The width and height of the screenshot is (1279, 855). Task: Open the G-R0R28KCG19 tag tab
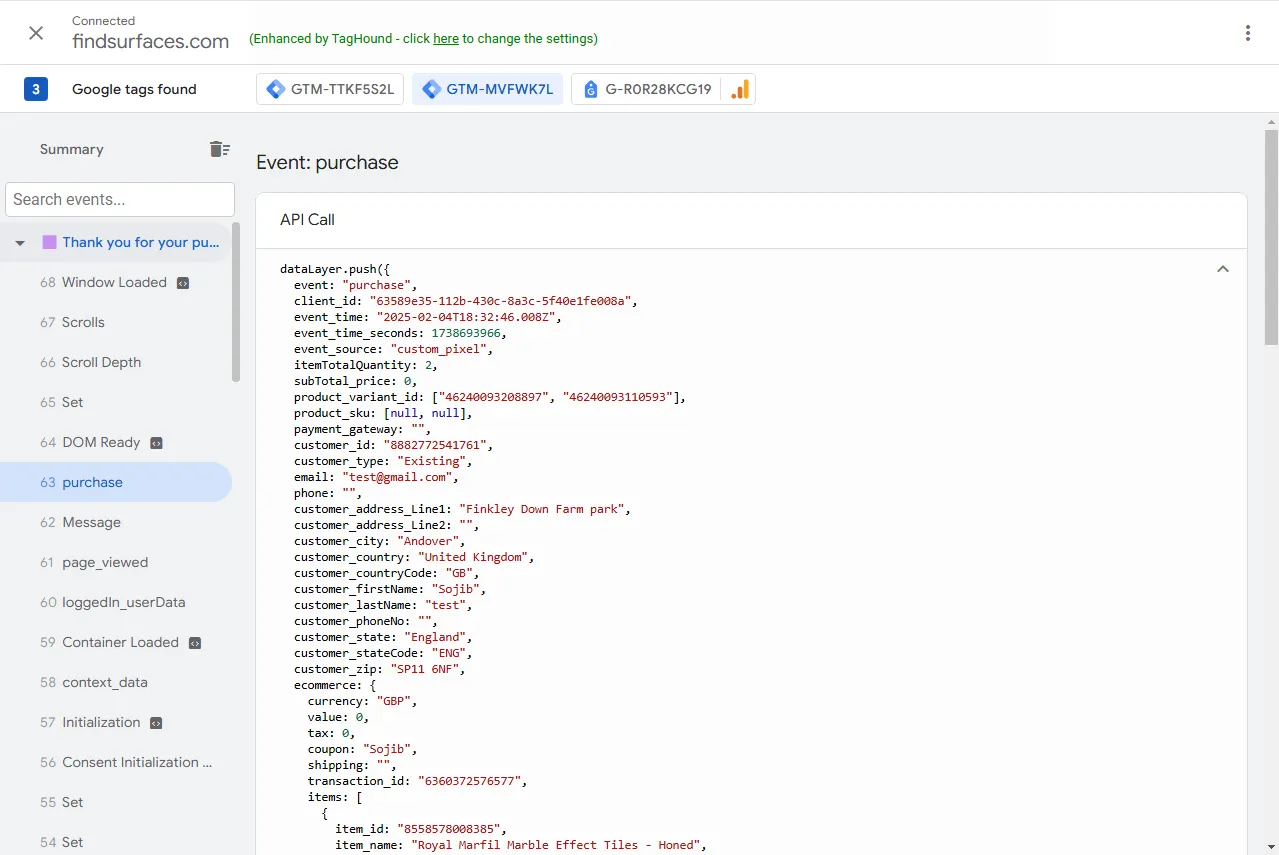[648, 89]
